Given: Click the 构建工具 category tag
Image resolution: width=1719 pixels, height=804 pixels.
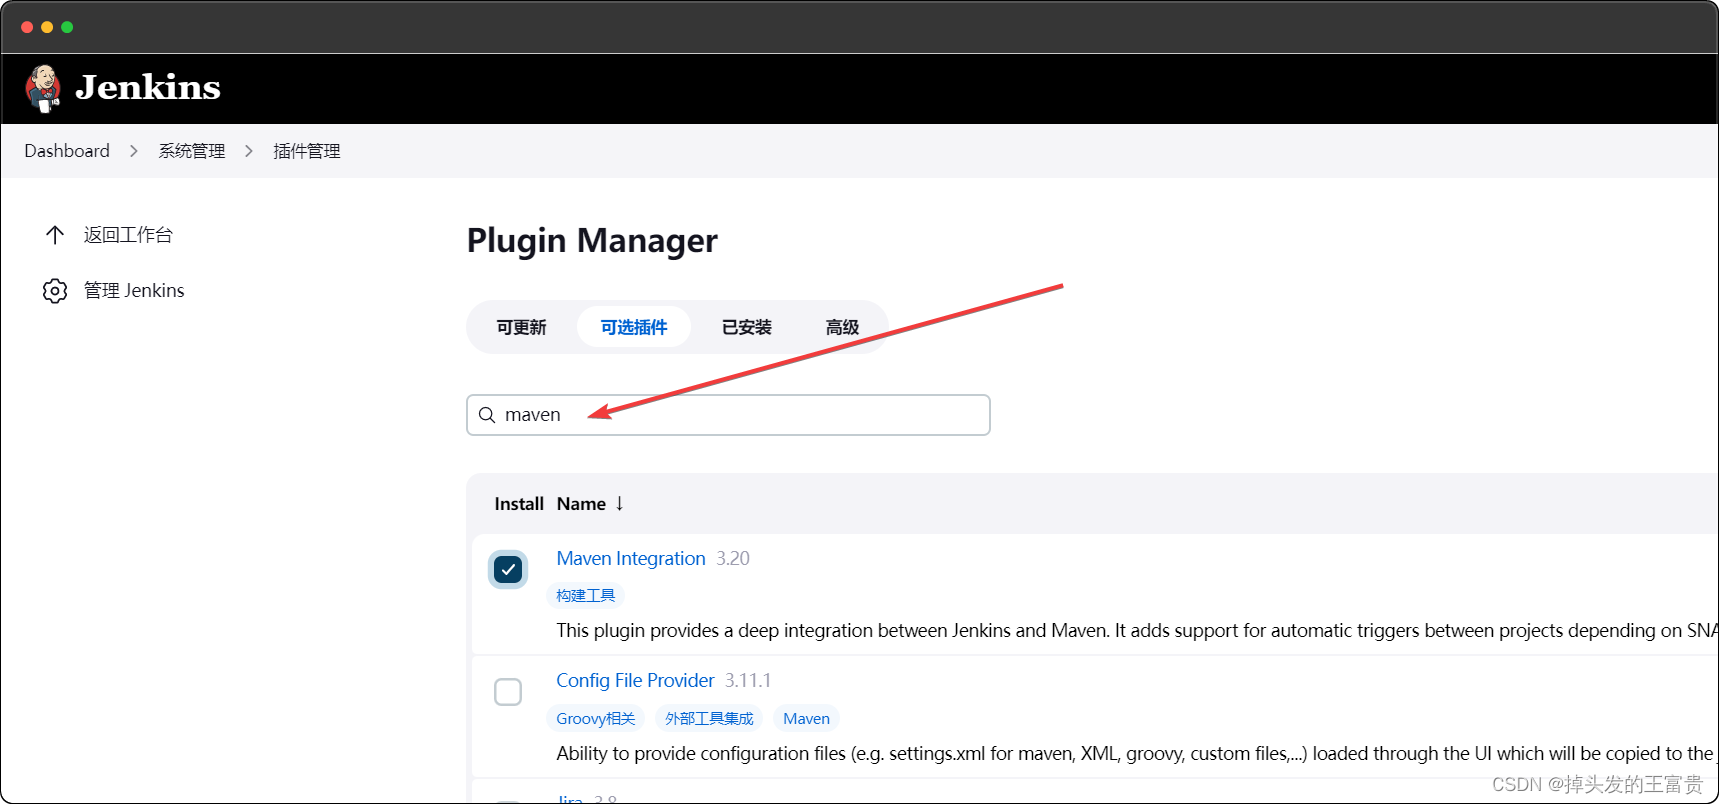Looking at the screenshot, I should click(x=586, y=596).
